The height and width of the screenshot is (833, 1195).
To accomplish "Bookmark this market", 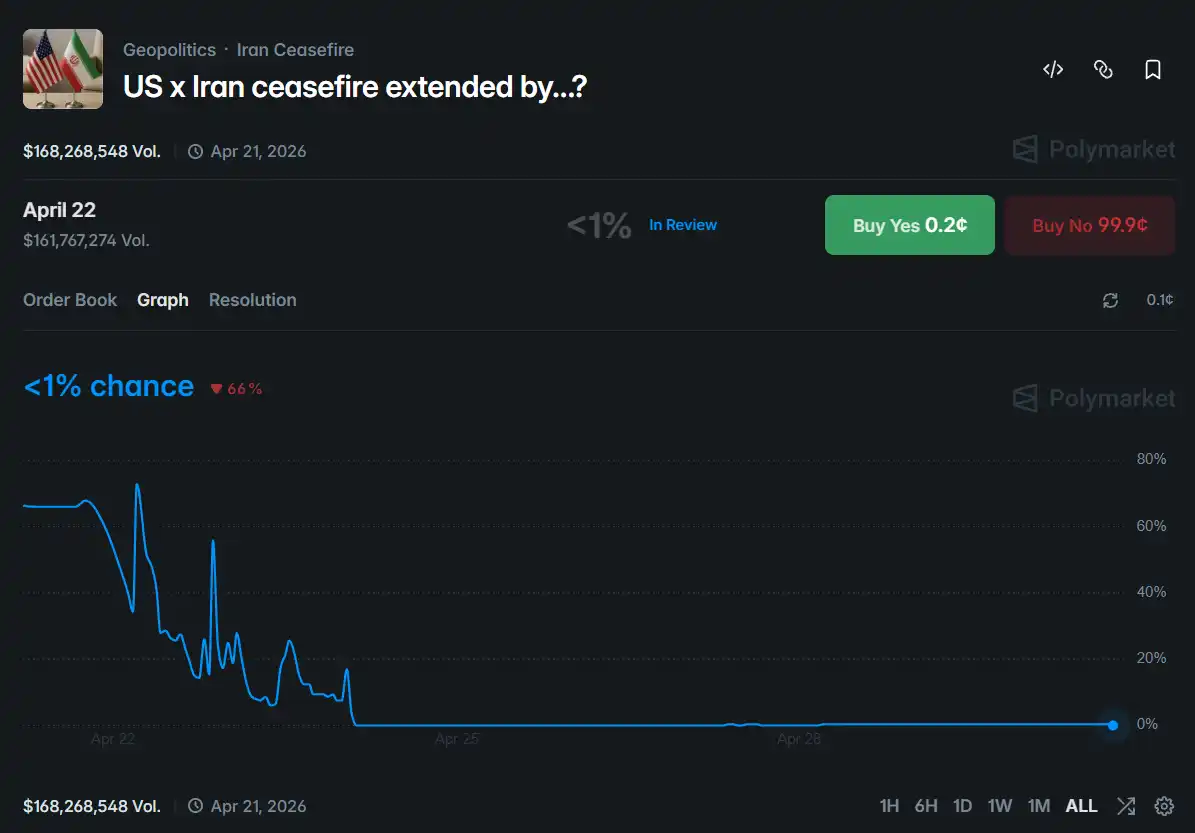I will point(1153,70).
